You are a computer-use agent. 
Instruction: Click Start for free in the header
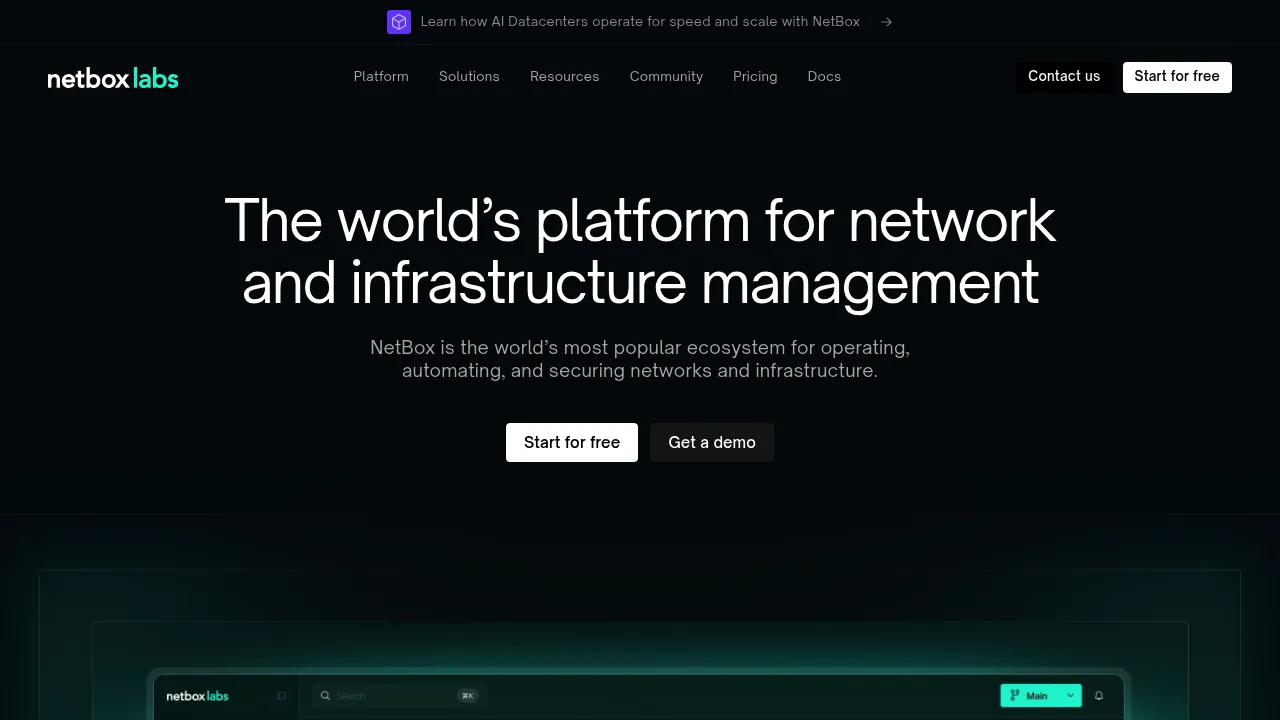click(1177, 77)
